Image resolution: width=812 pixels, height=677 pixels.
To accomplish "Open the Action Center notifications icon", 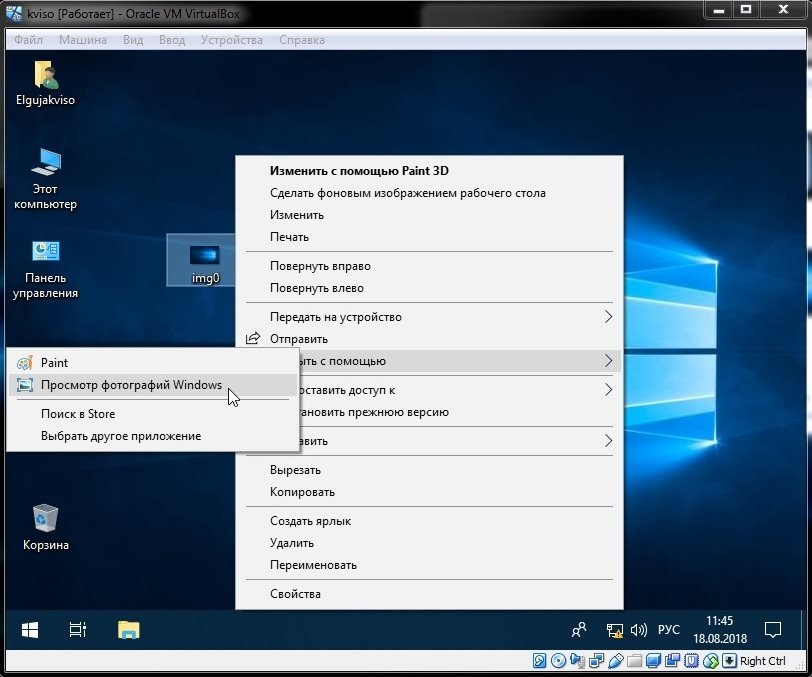I will point(773,630).
